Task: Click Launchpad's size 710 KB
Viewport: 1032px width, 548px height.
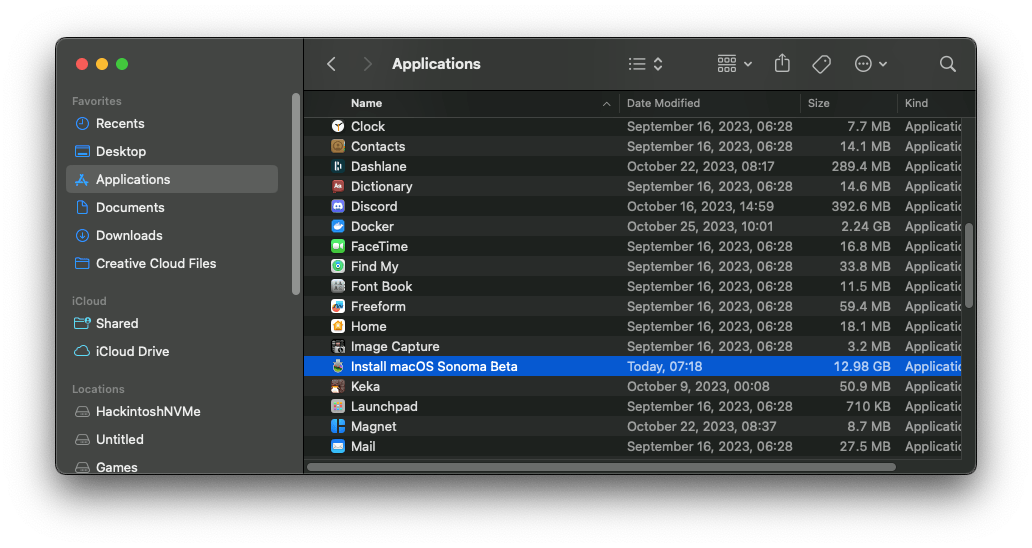Action: pos(868,407)
